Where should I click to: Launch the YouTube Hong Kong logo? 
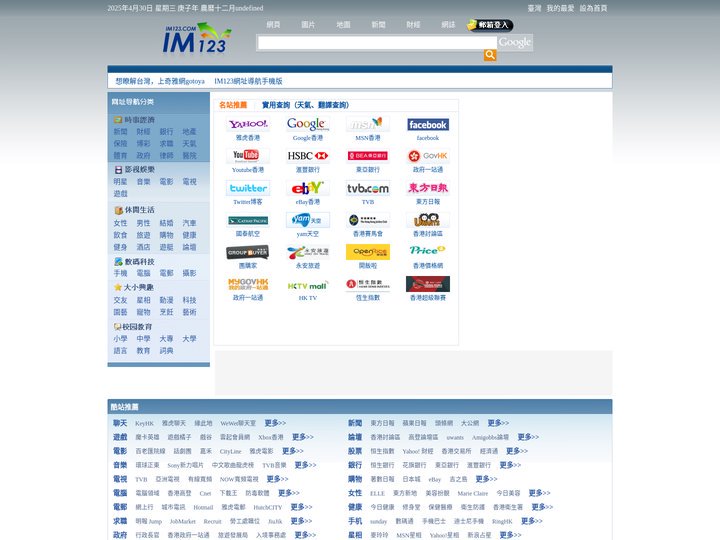[x=248, y=156]
